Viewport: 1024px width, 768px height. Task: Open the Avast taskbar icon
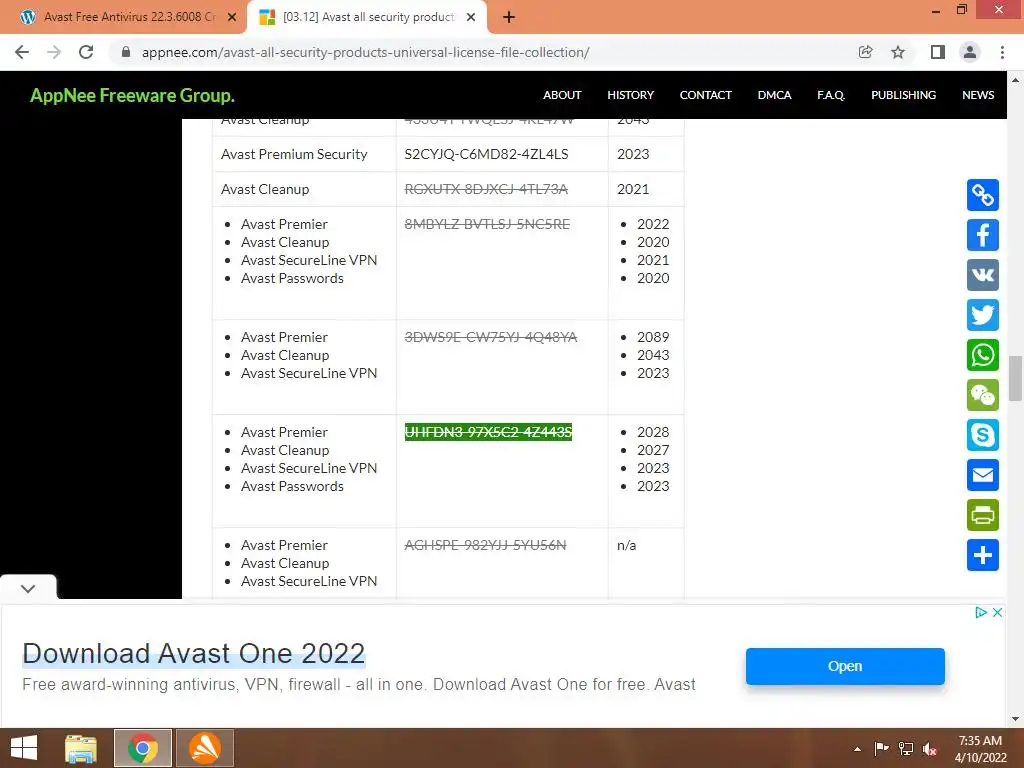coord(204,748)
